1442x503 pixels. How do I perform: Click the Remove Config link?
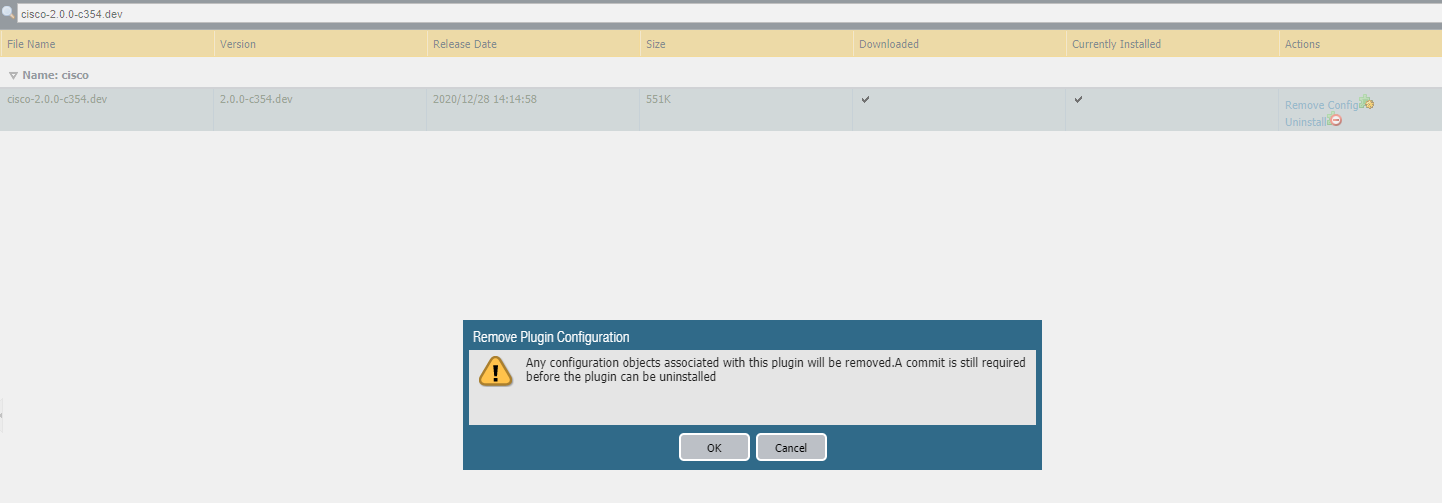point(1322,105)
